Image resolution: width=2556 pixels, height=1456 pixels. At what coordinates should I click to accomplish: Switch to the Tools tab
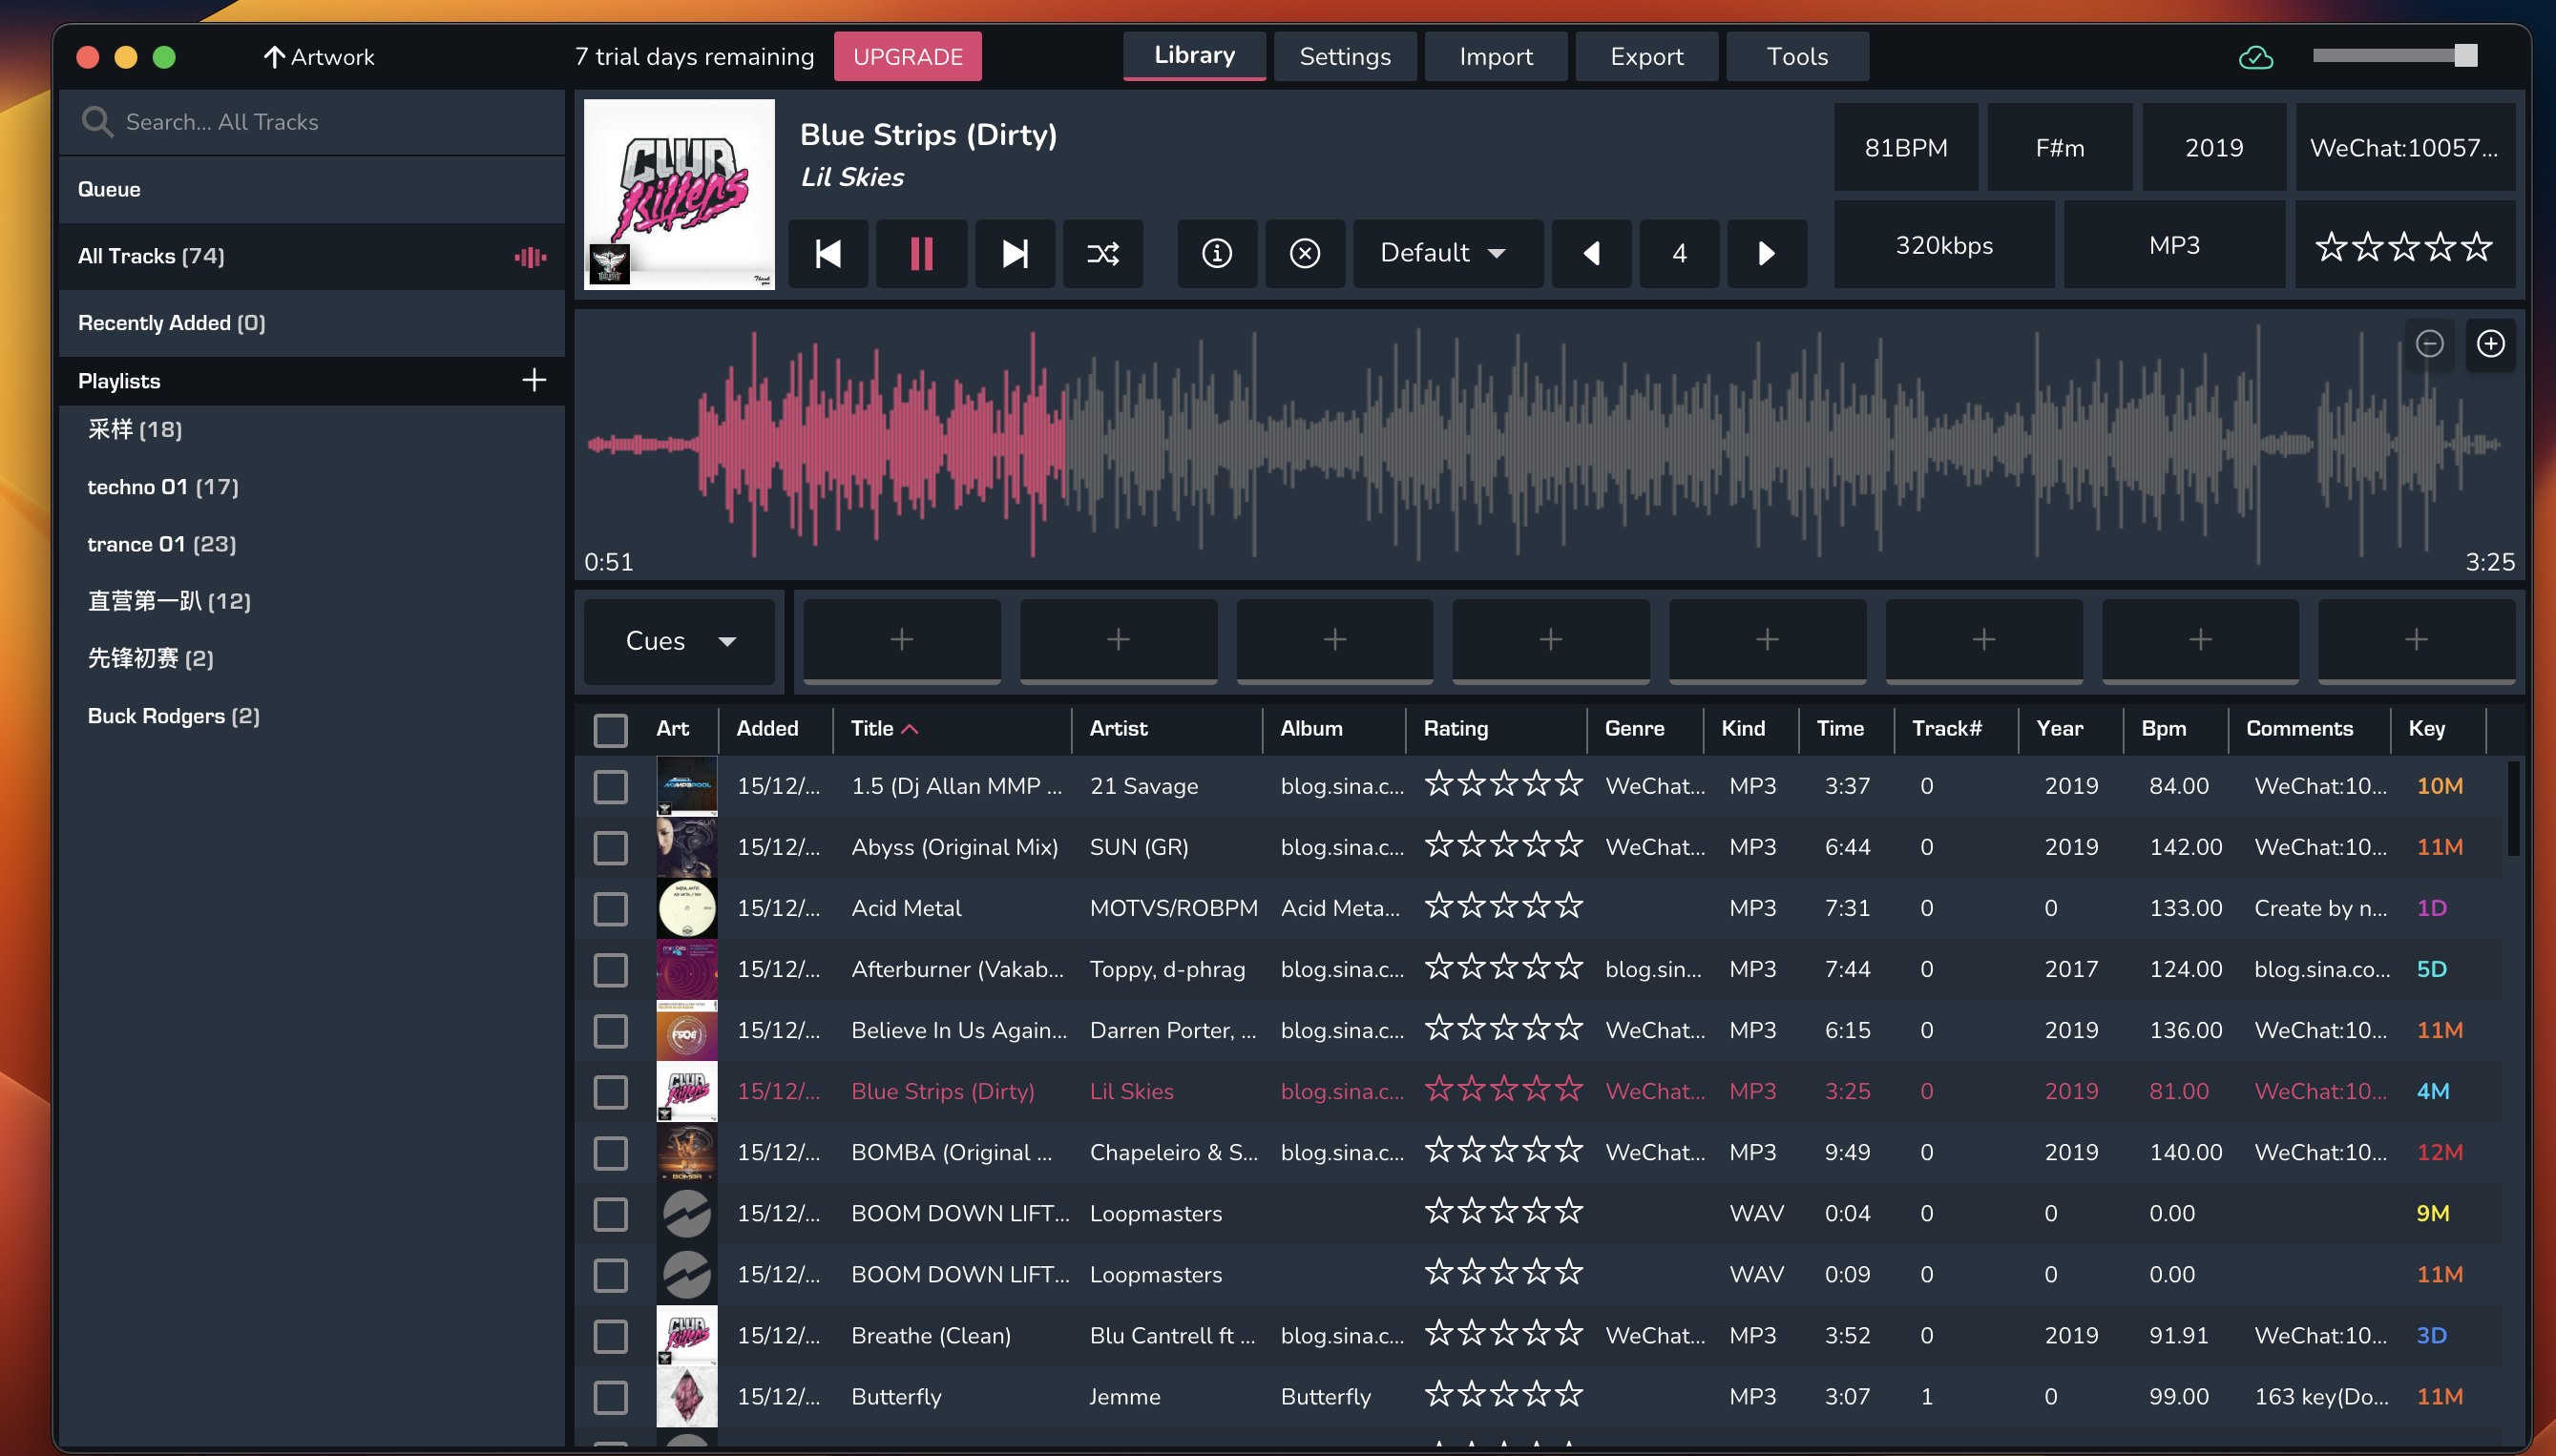(1797, 56)
